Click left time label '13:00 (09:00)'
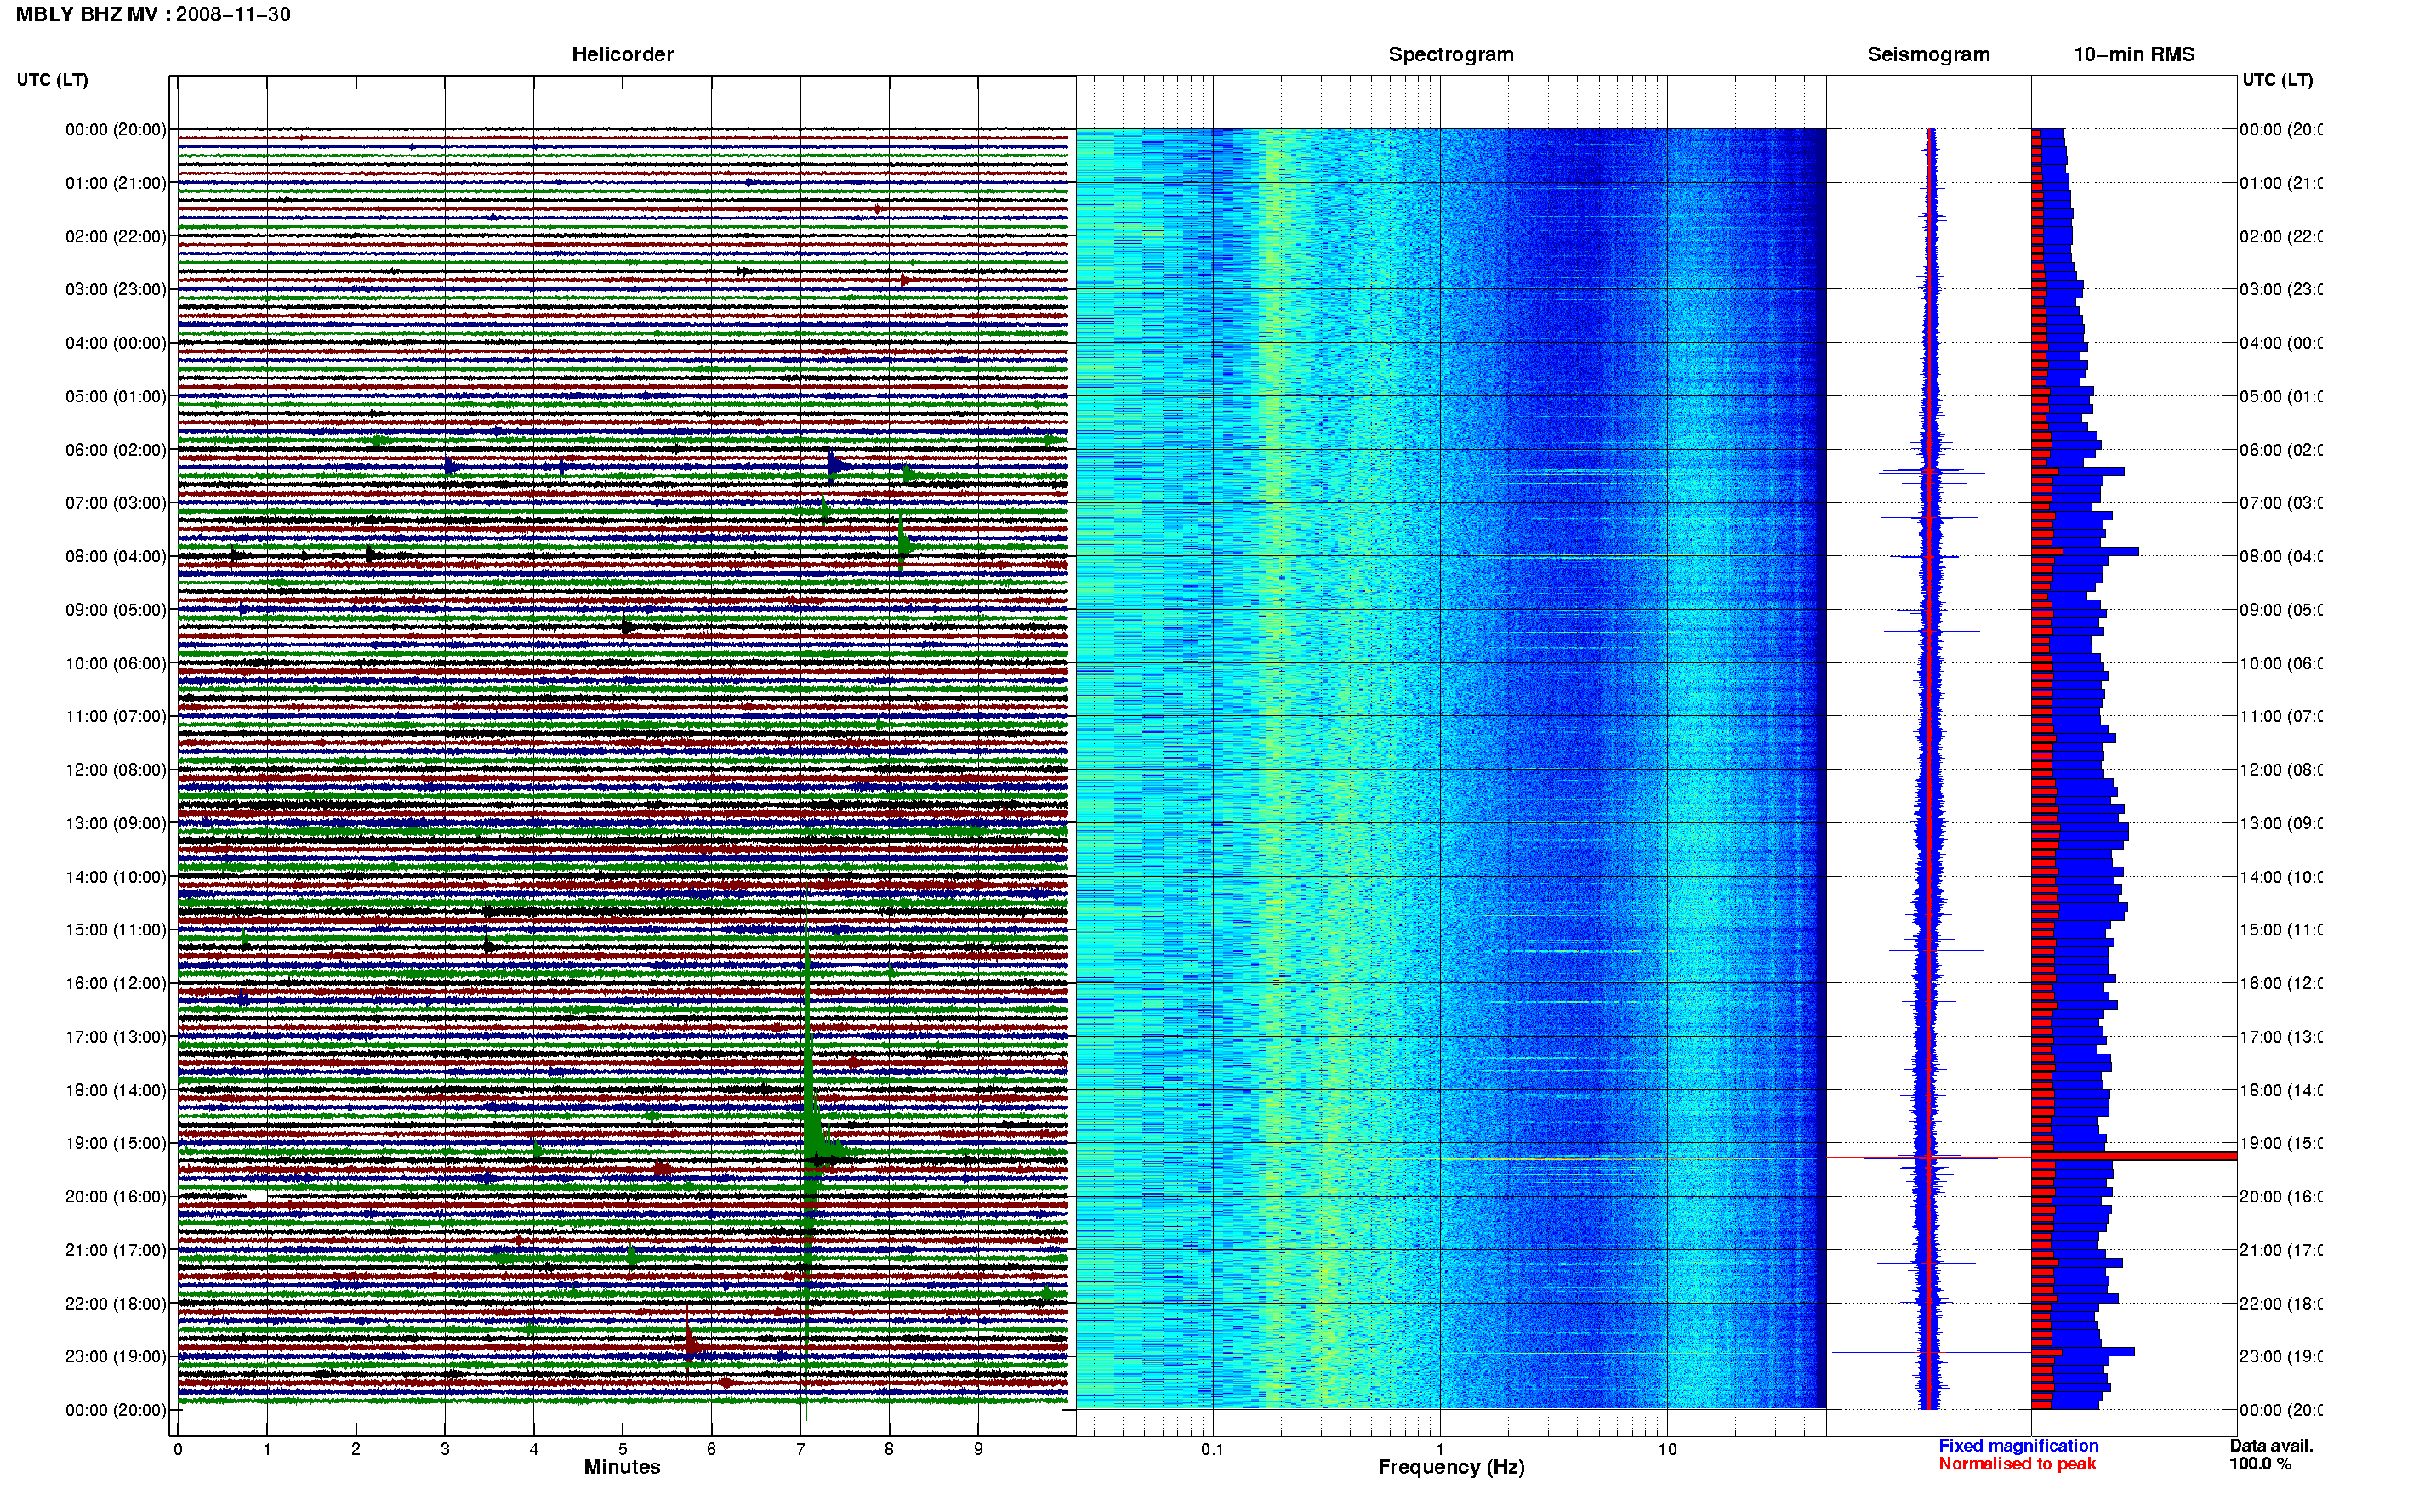This screenshot has height=1512, width=2419. point(116,823)
